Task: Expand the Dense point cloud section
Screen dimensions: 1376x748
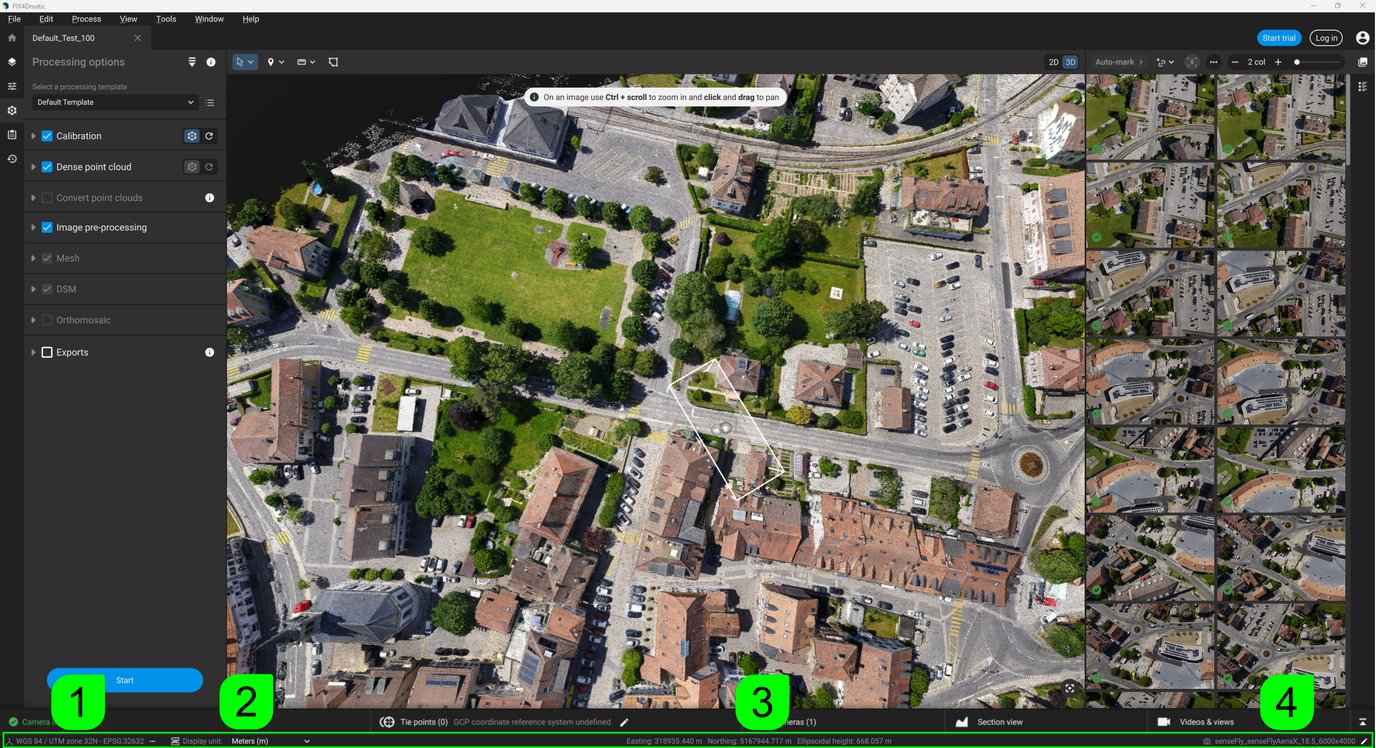Action: (33, 167)
